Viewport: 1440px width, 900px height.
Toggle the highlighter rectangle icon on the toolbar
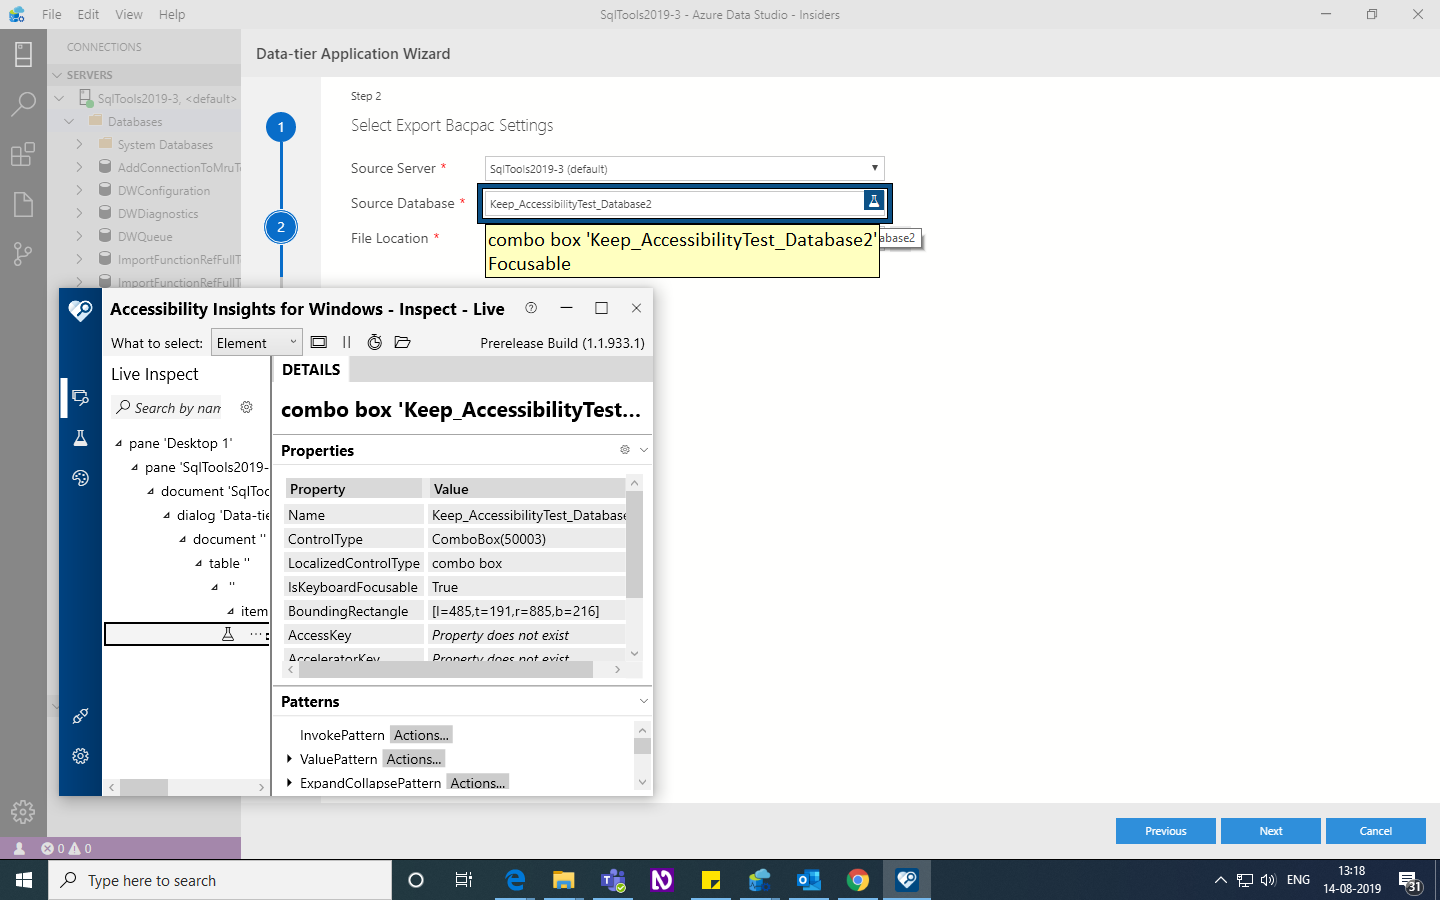tap(318, 342)
